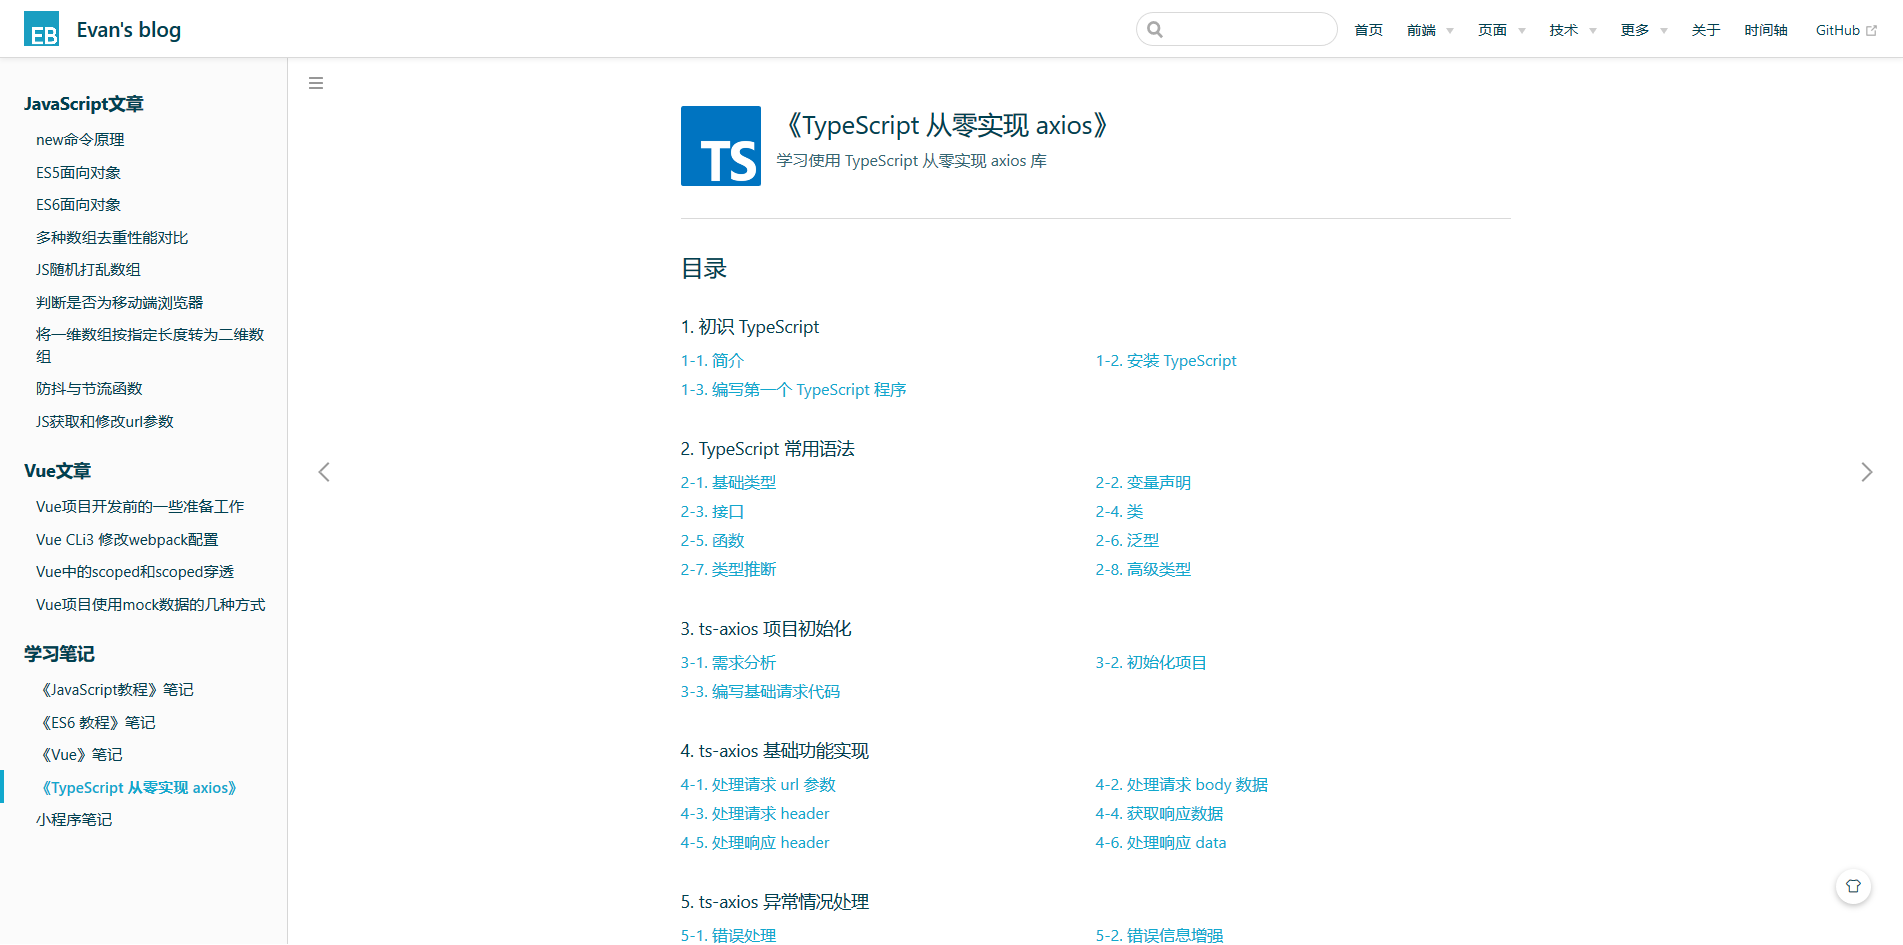This screenshot has height=945, width=1903.
Task: Open chapter link 2-5. 函数
Action: point(712,541)
